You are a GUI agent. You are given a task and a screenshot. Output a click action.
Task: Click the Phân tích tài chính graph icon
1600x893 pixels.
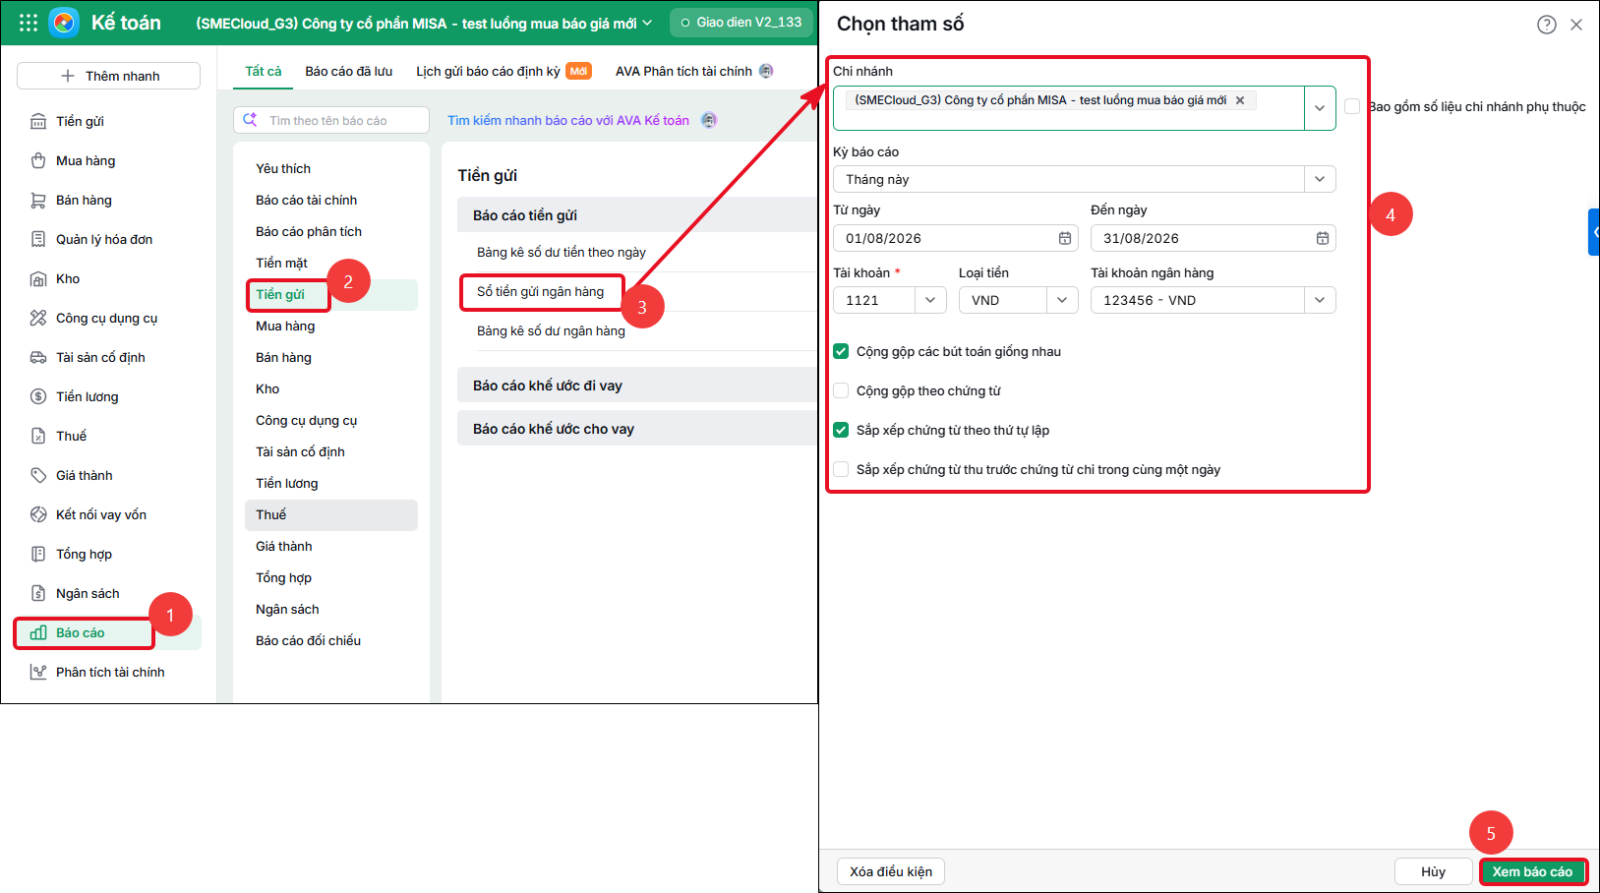point(38,672)
